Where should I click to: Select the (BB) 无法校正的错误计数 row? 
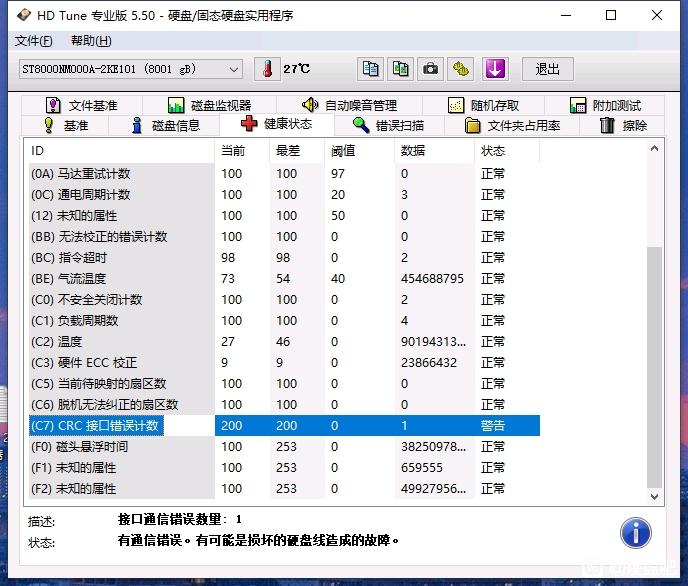[284, 237]
